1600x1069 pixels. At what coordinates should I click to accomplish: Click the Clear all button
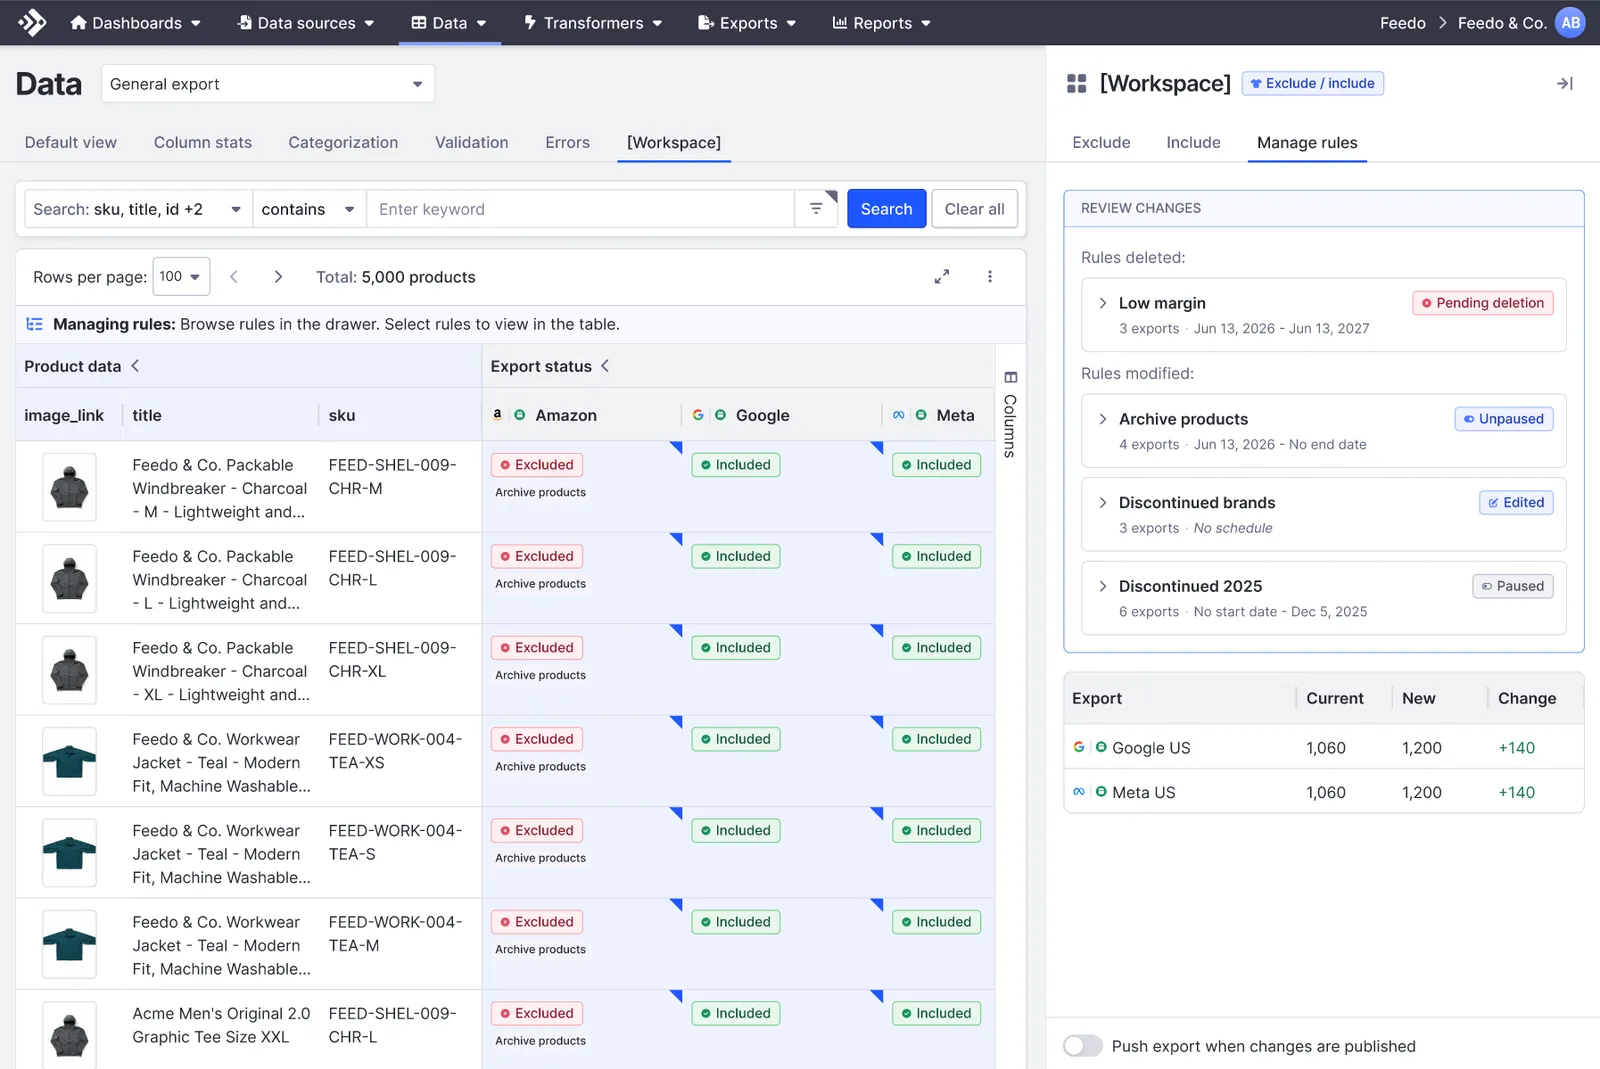click(x=974, y=209)
